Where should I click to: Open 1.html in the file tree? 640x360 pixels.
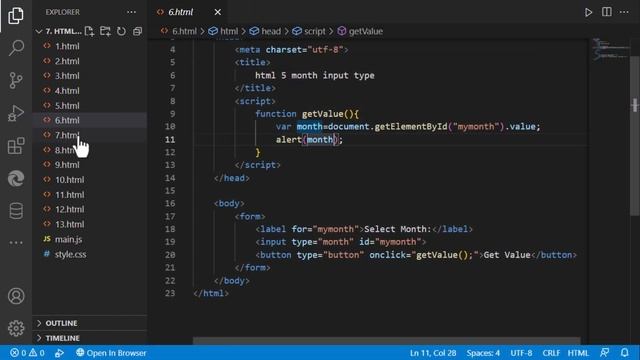[90, 46]
